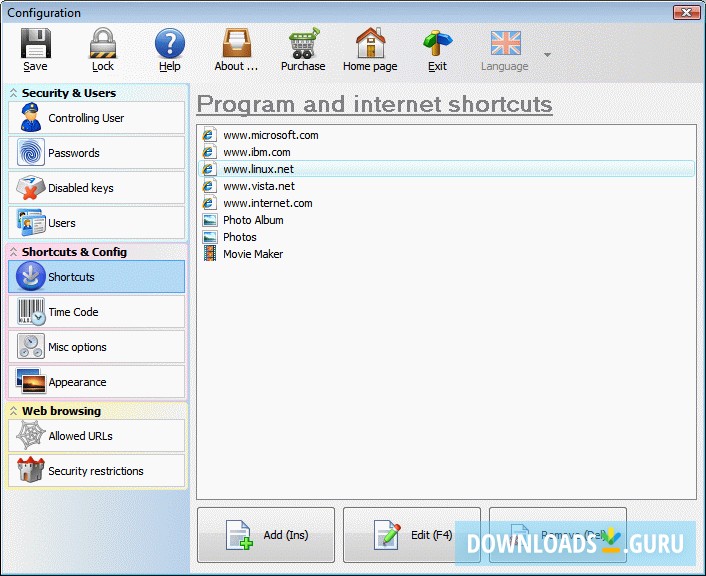Click the Purchase shopping cart icon
The image size is (706, 576).
point(303,43)
